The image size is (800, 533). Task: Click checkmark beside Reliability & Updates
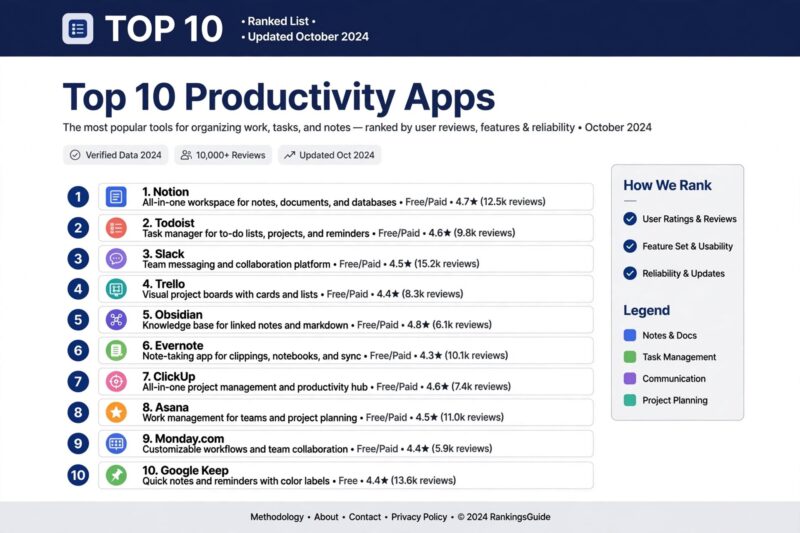click(630, 273)
